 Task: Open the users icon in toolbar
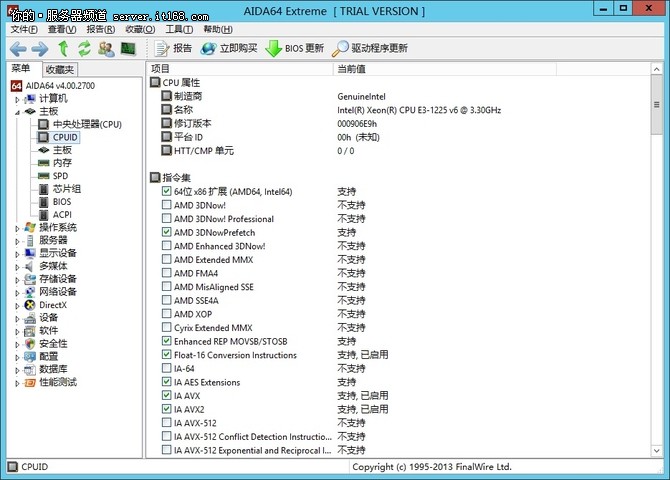(x=106, y=49)
